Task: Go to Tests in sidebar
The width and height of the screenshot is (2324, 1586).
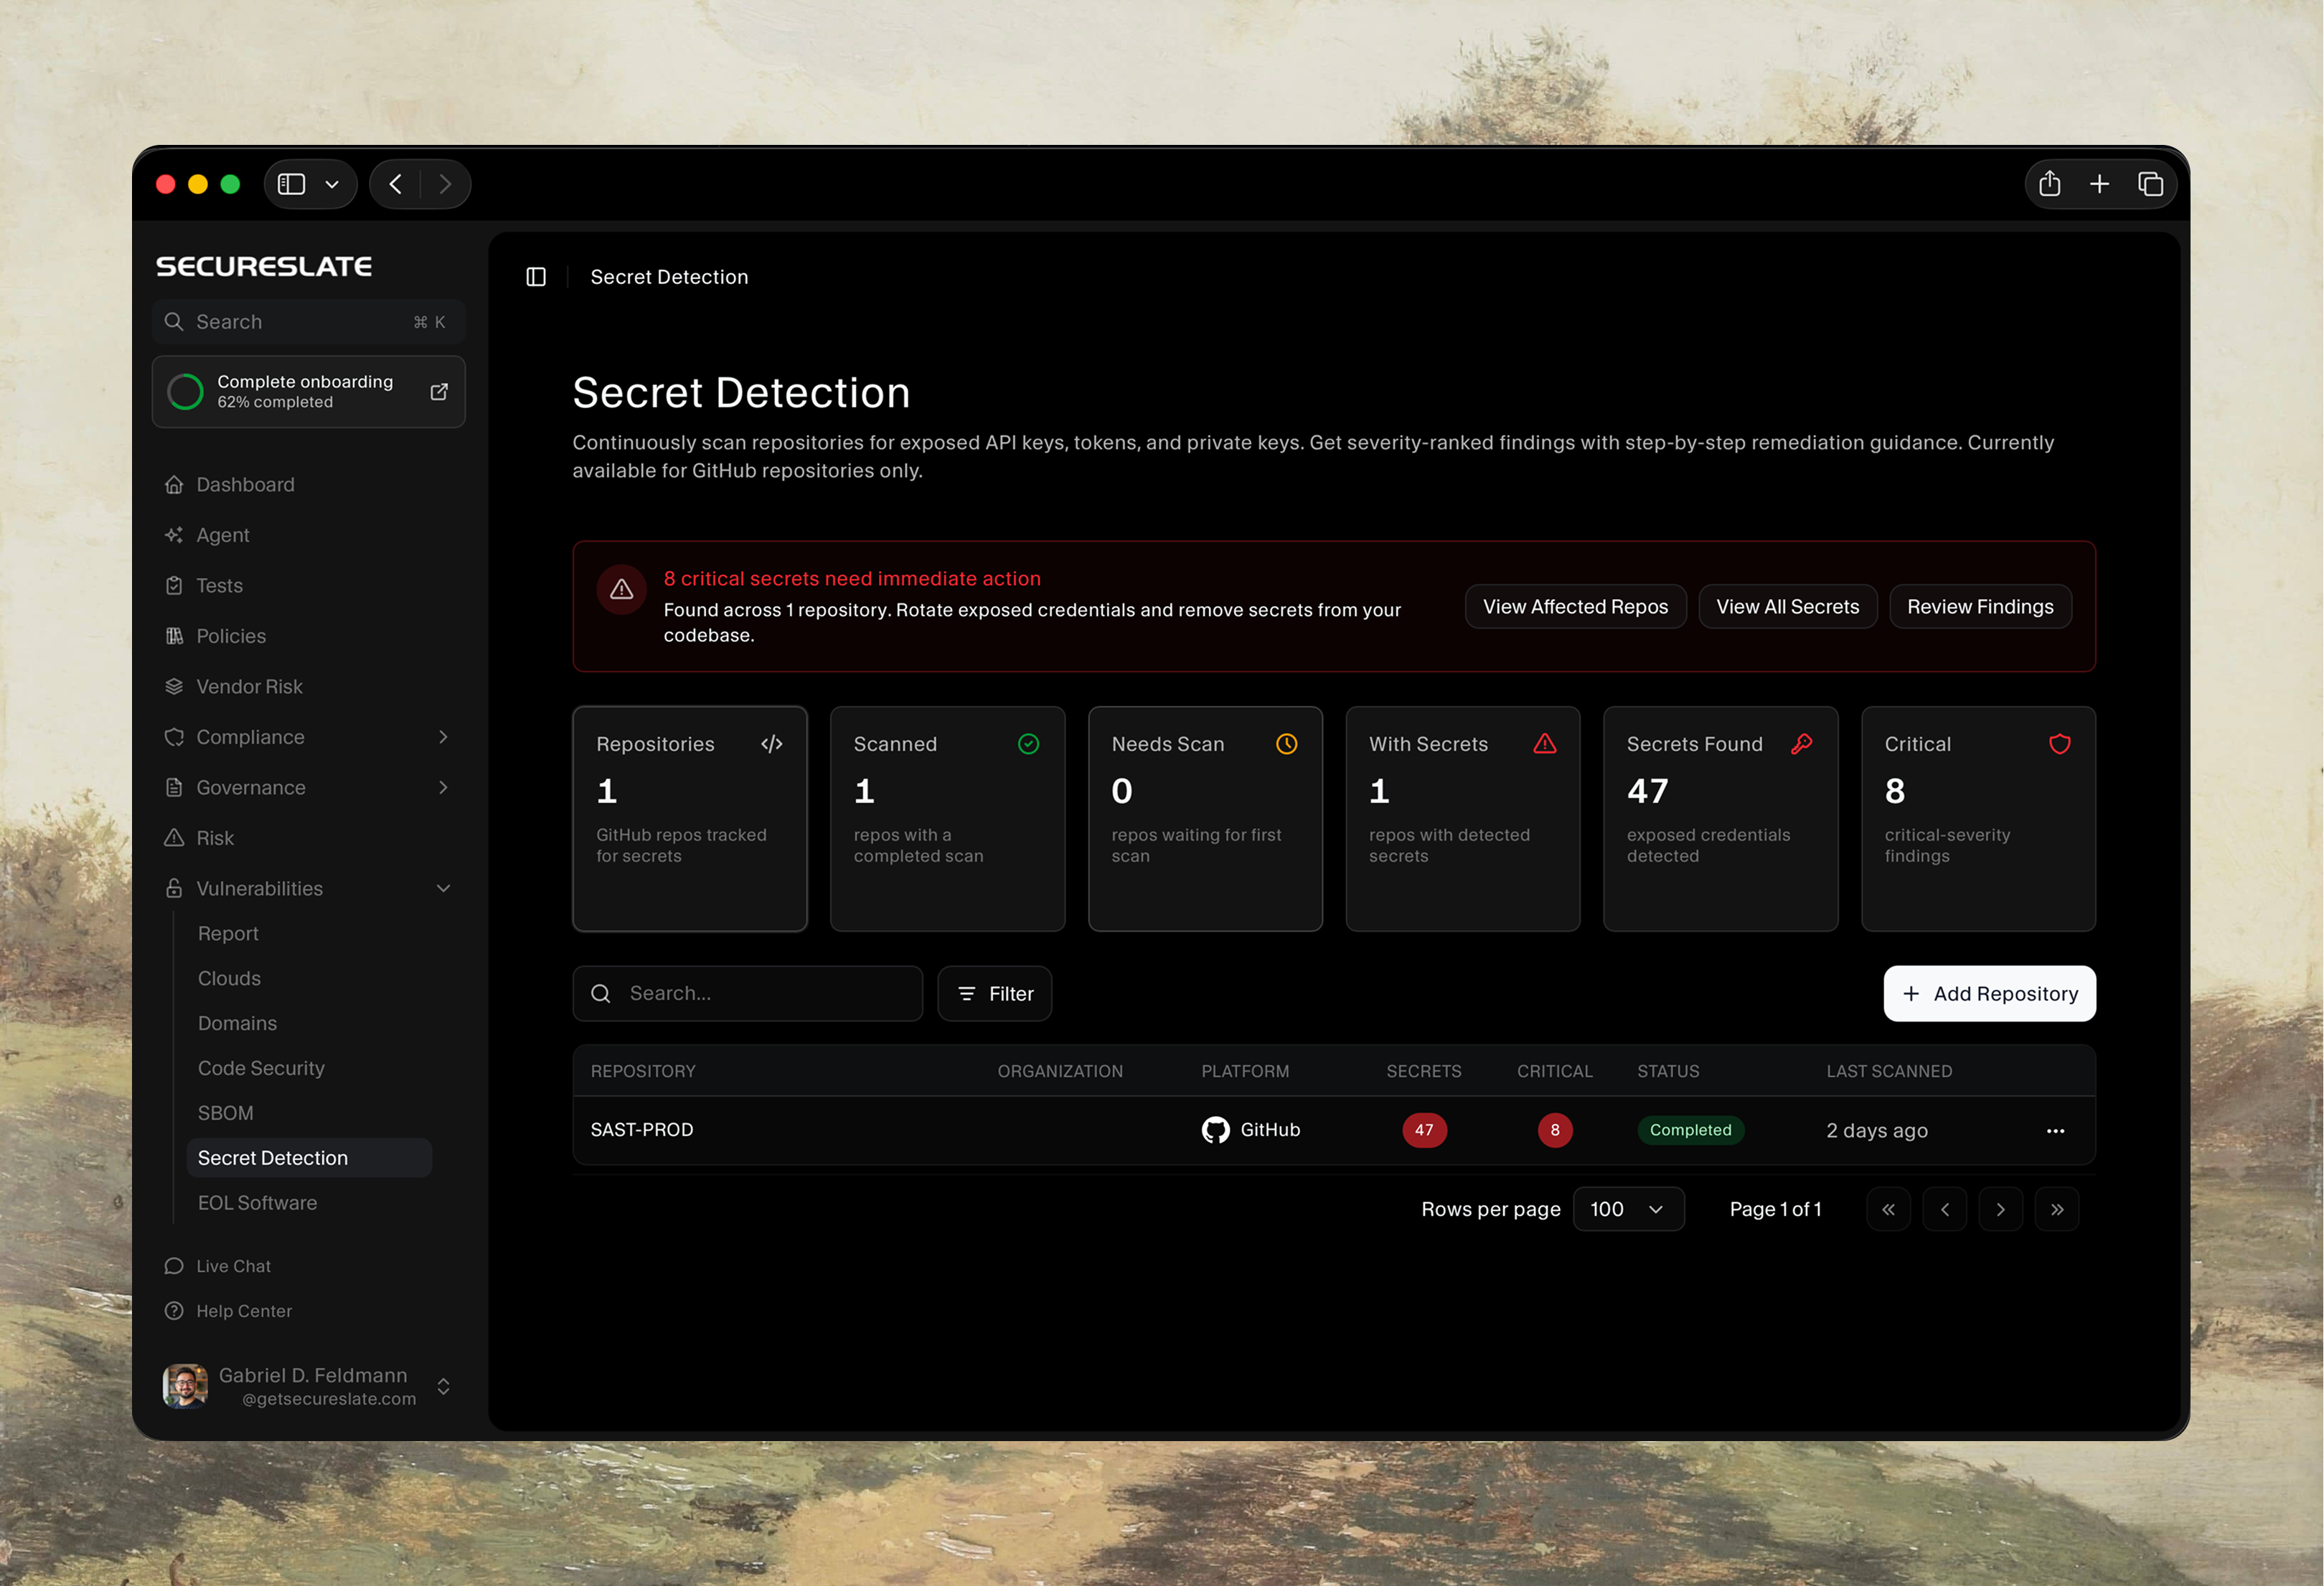Action: (x=219, y=586)
